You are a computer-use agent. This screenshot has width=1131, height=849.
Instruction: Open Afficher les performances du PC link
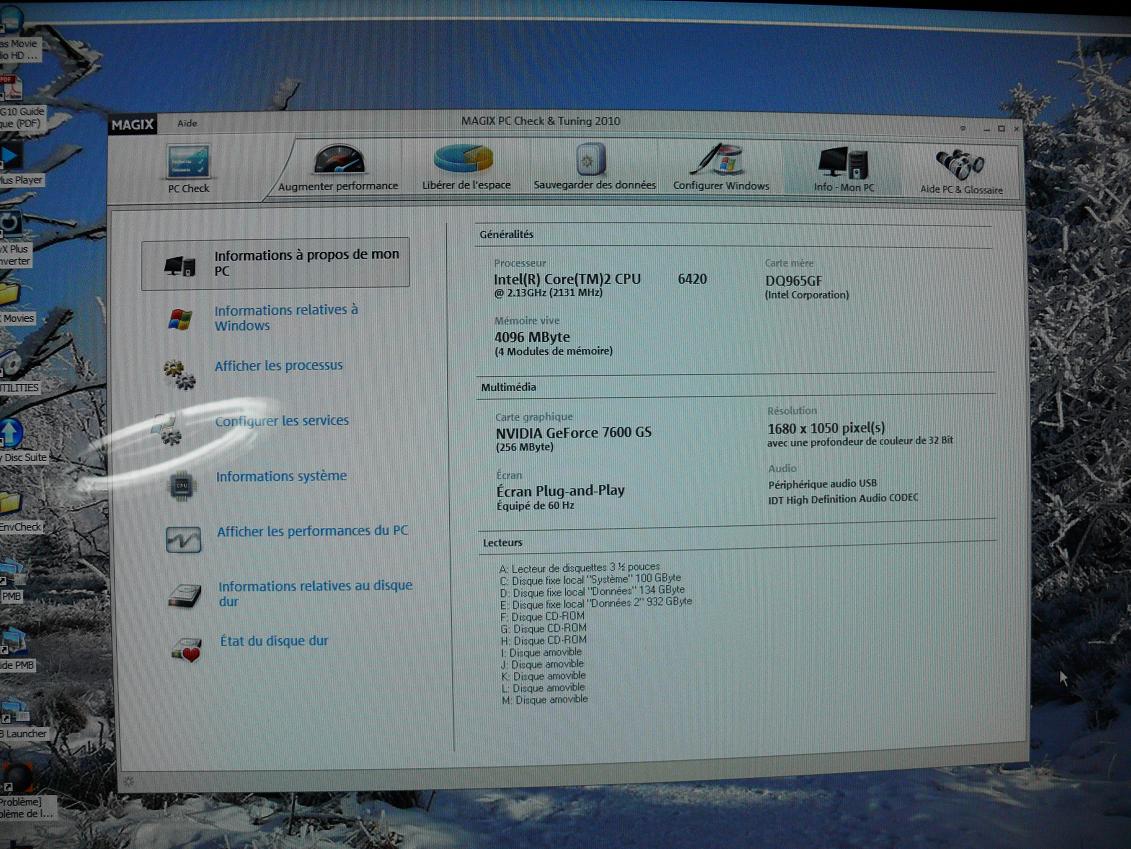tap(312, 531)
